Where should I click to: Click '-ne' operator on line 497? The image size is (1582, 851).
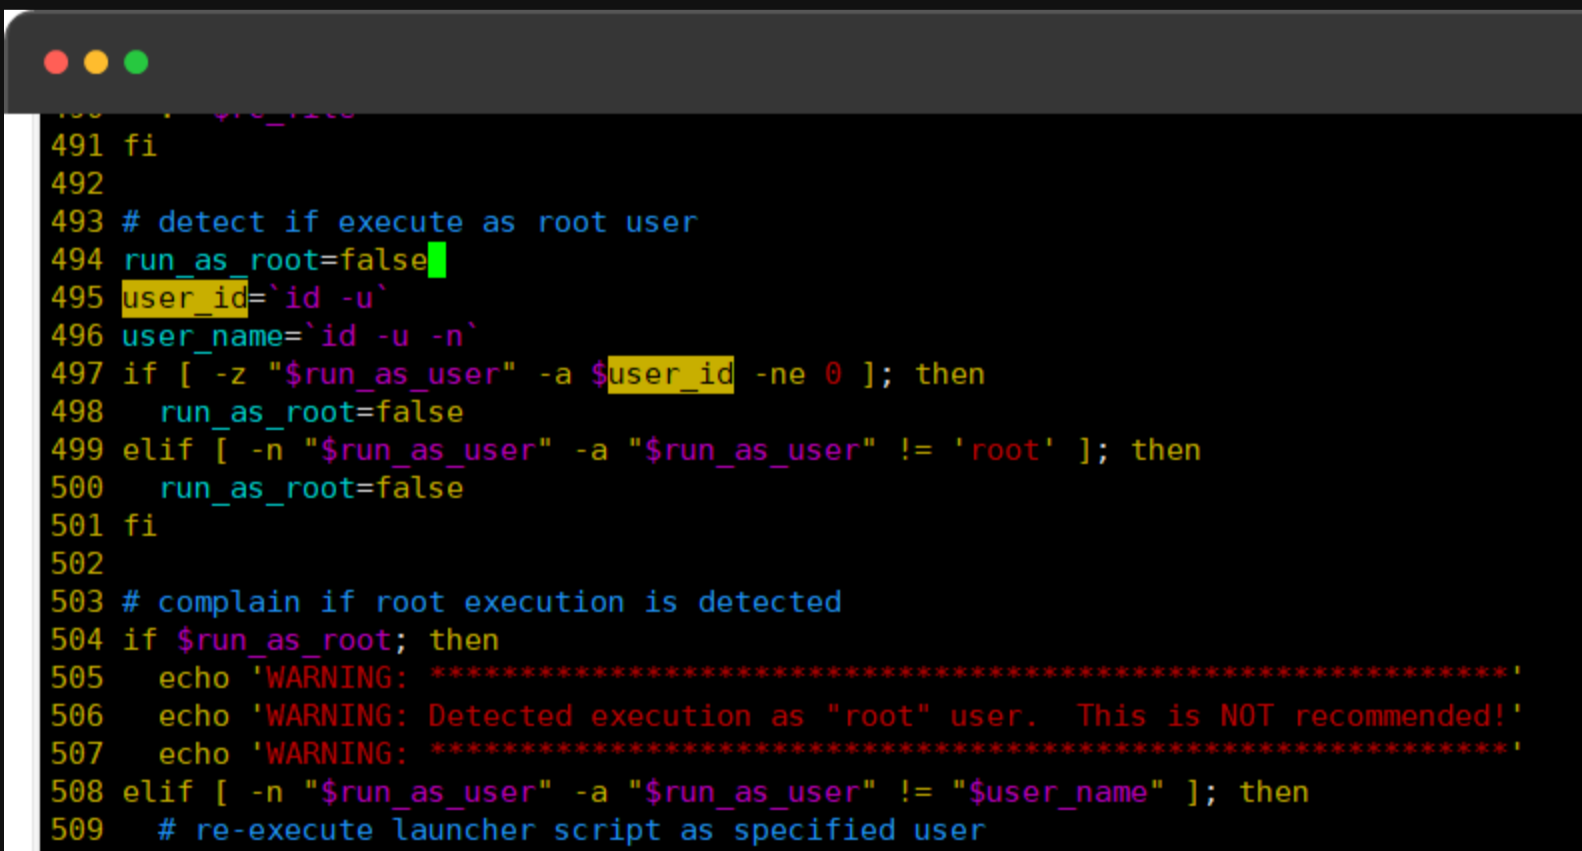[x=779, y=374]
